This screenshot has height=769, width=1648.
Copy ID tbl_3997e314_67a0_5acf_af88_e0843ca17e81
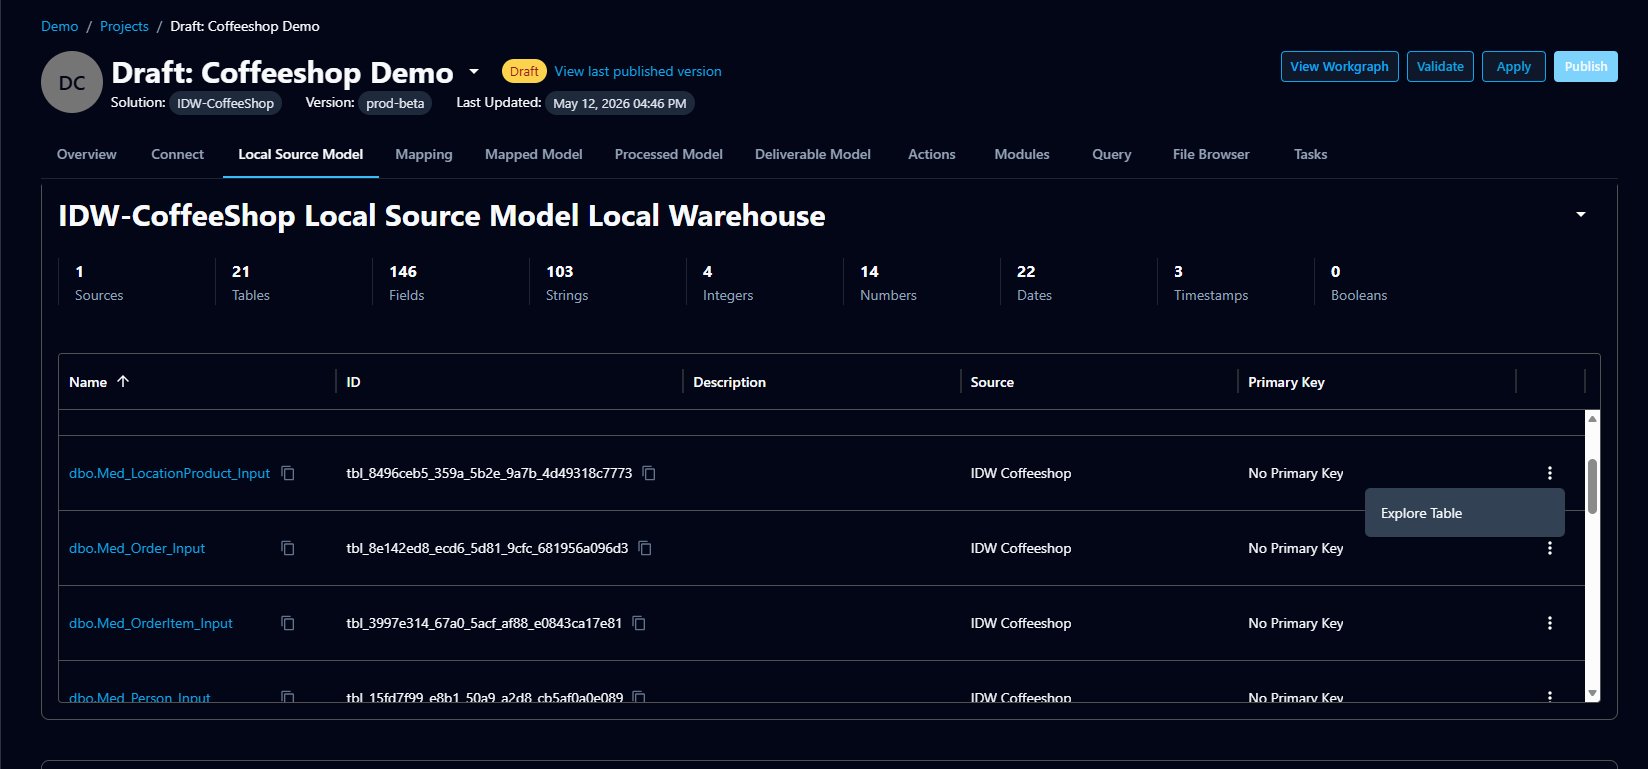(x=639, y=623)
